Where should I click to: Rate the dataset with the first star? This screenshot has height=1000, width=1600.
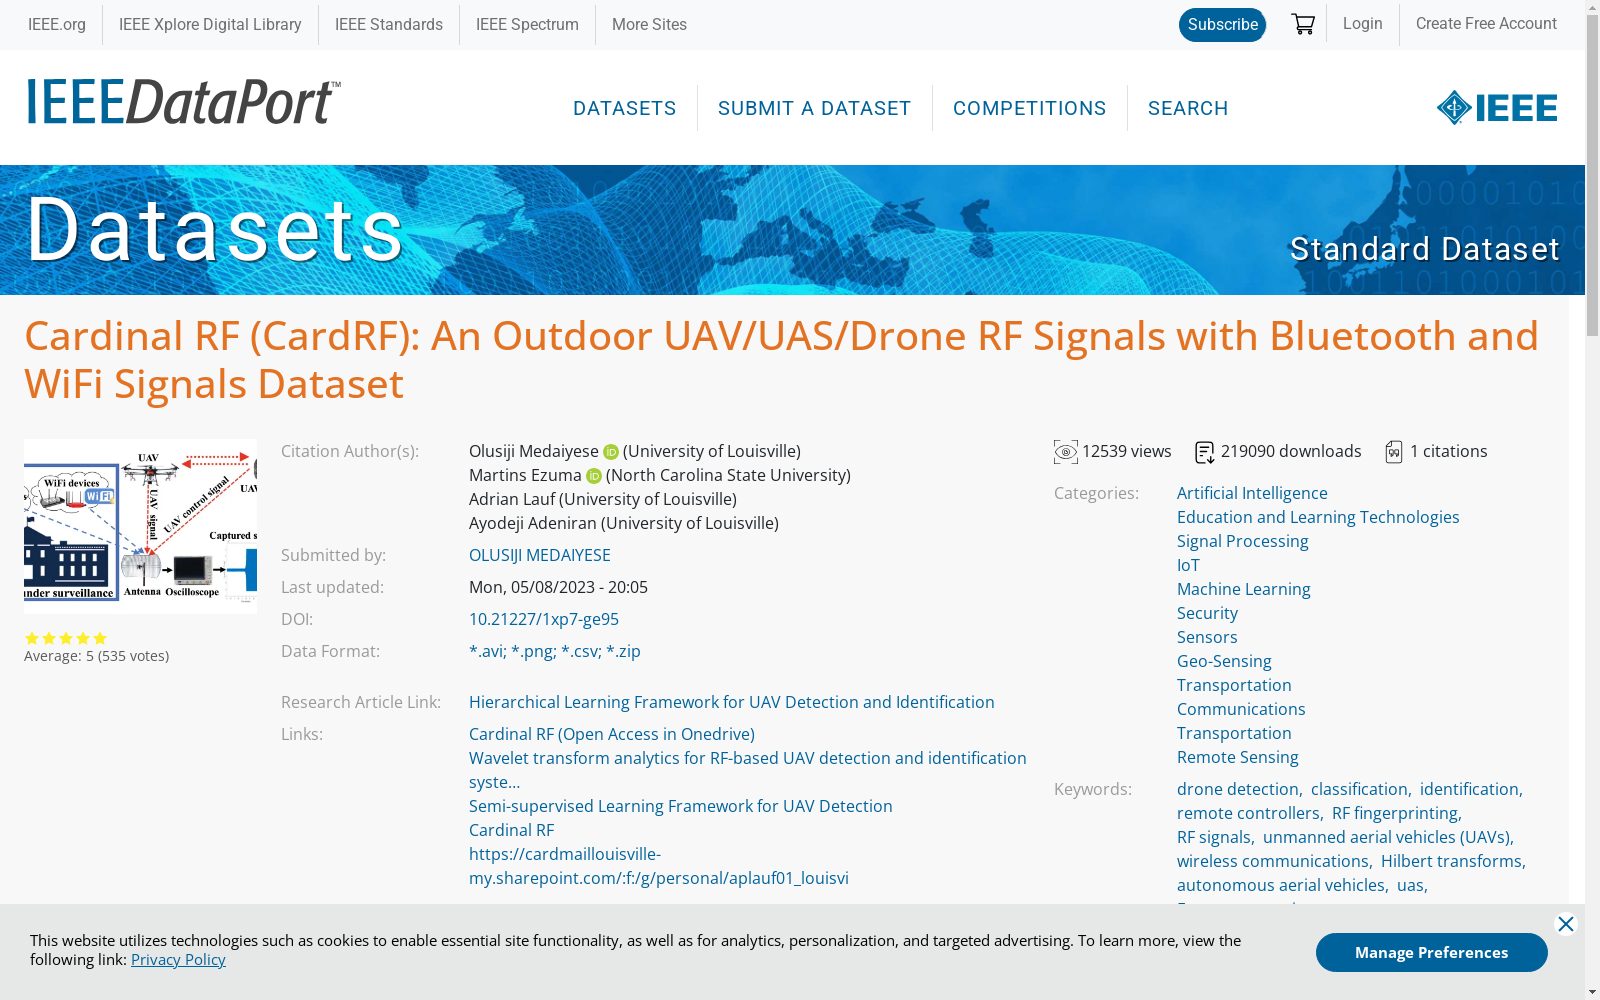point(32,638)
